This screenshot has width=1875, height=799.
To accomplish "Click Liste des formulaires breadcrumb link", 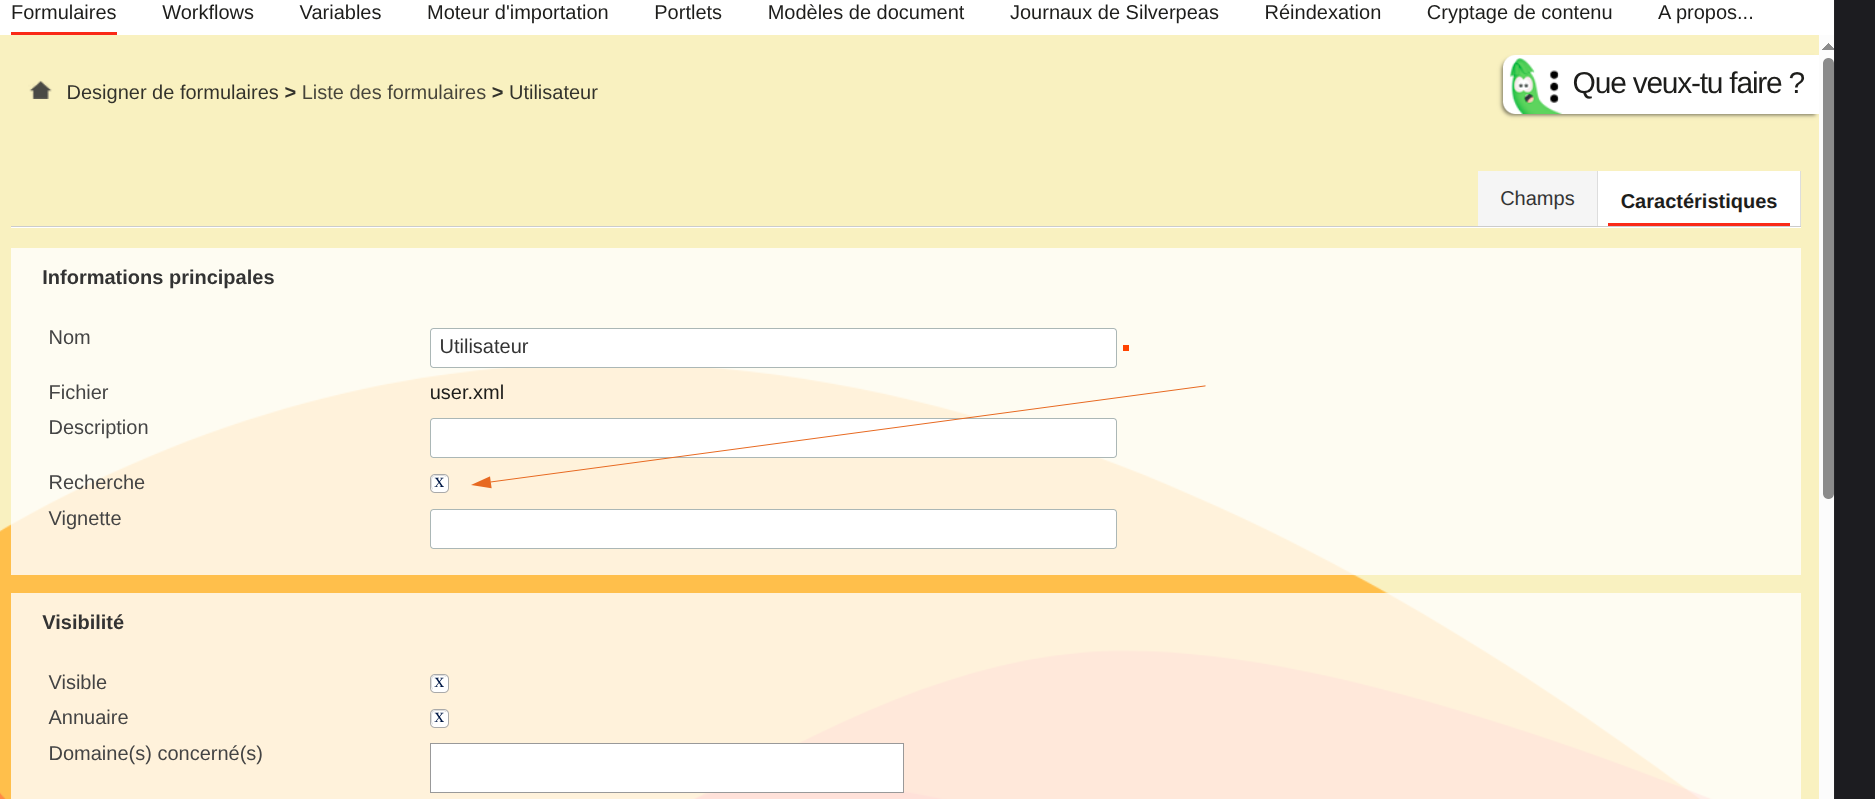I will tap(393, 92).
